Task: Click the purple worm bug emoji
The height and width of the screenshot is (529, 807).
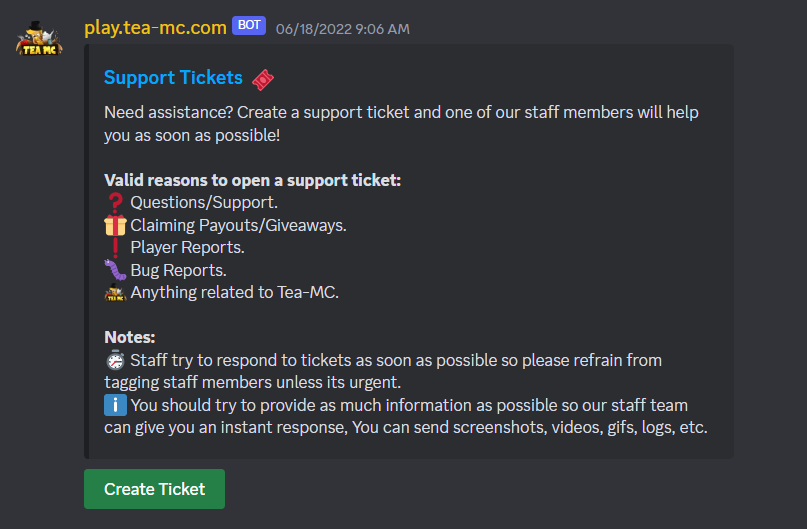Action: (115, 270)
